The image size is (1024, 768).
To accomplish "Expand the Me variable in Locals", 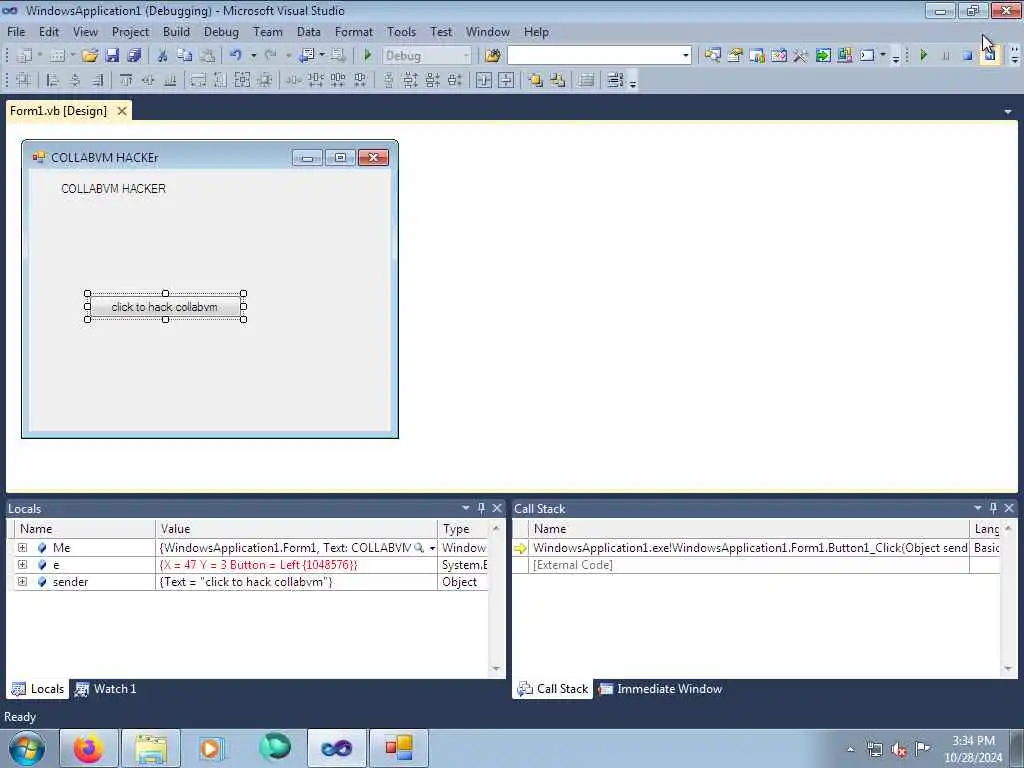I will [22, 548].
